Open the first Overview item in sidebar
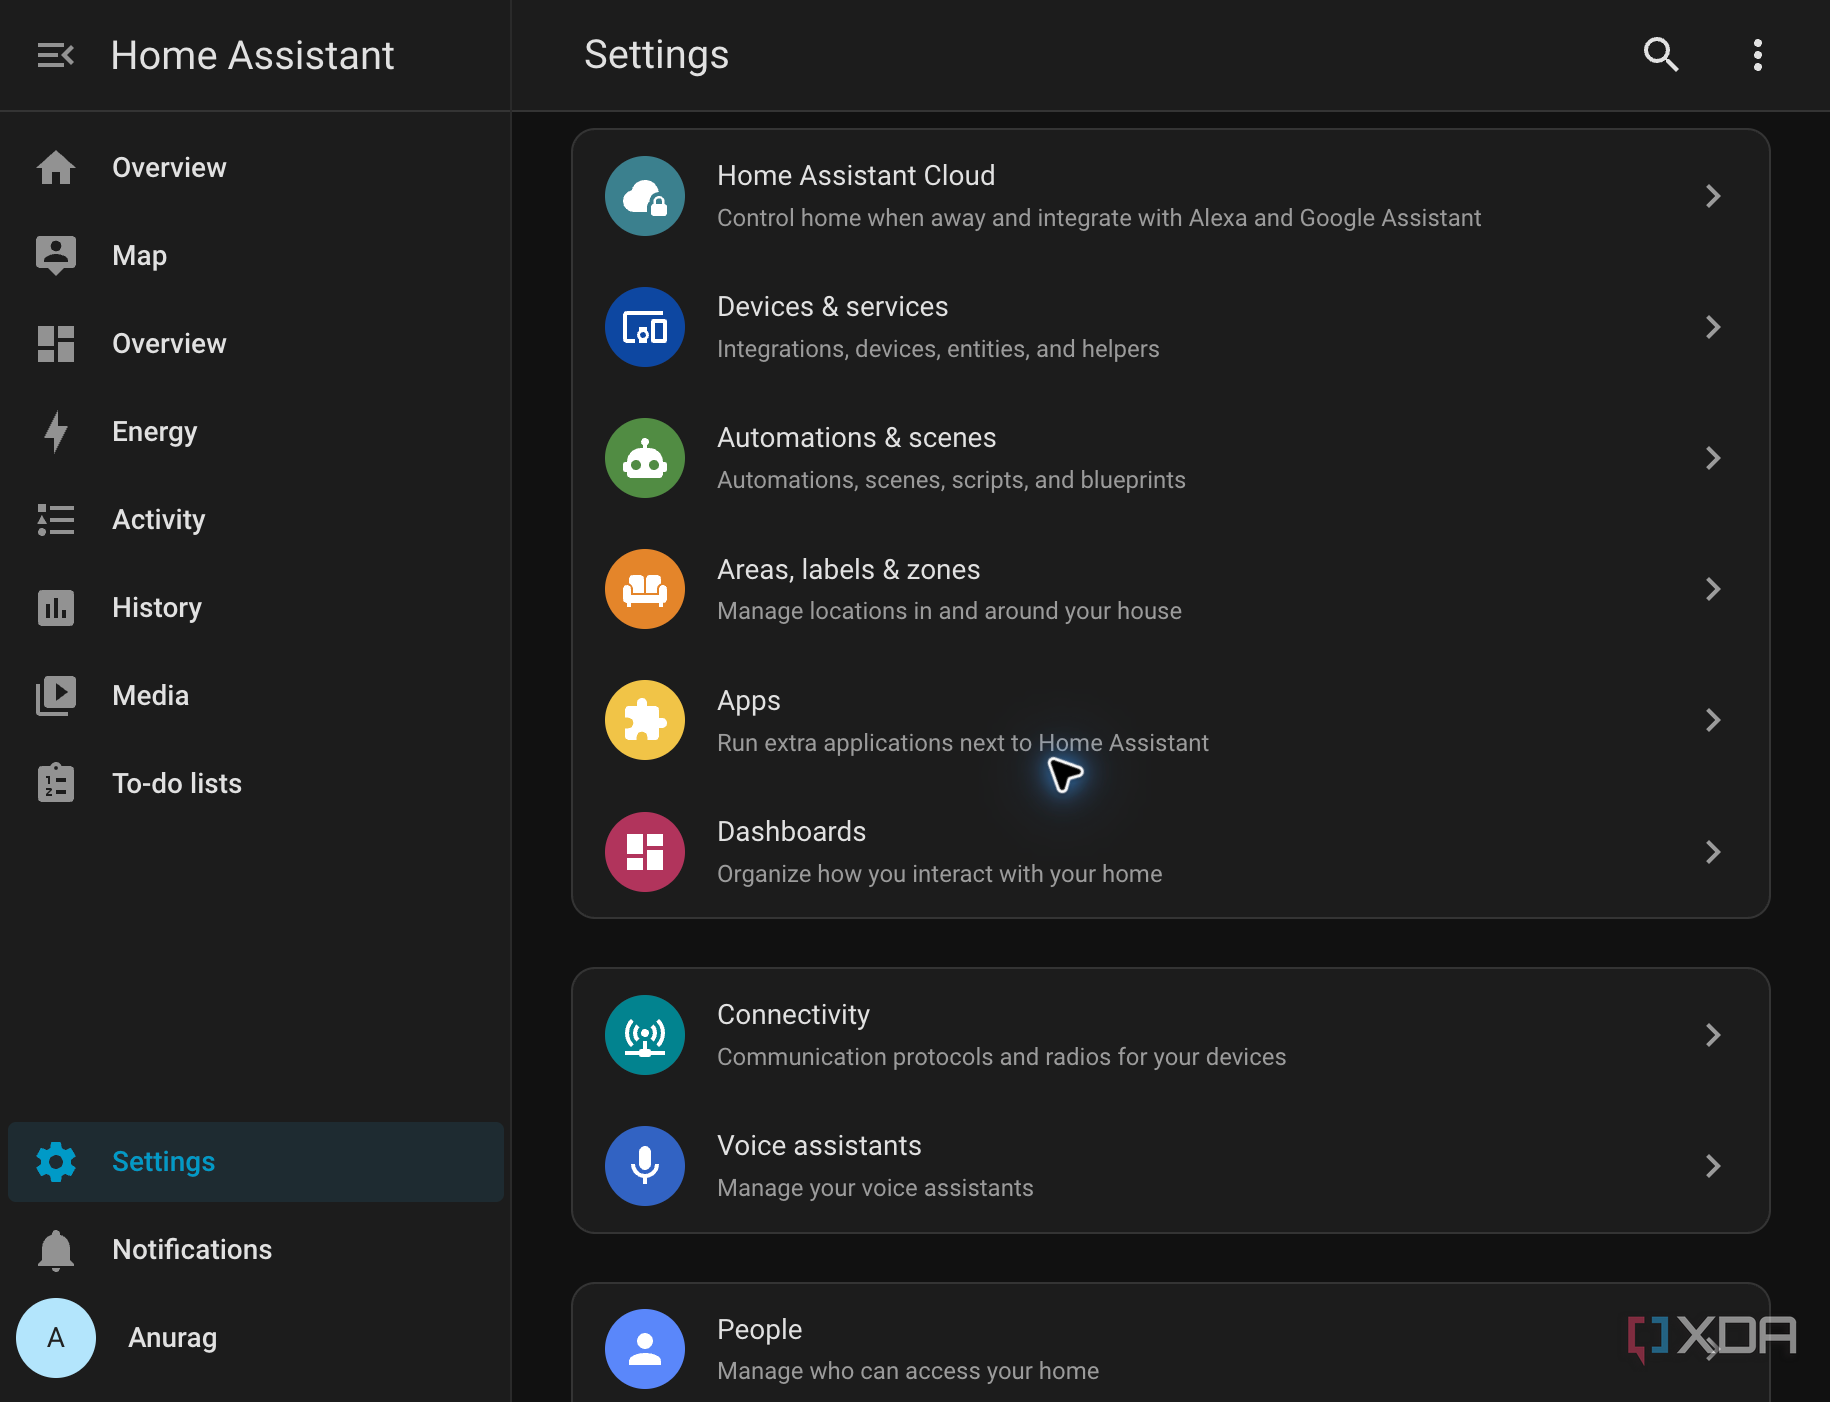 [256, 168]
